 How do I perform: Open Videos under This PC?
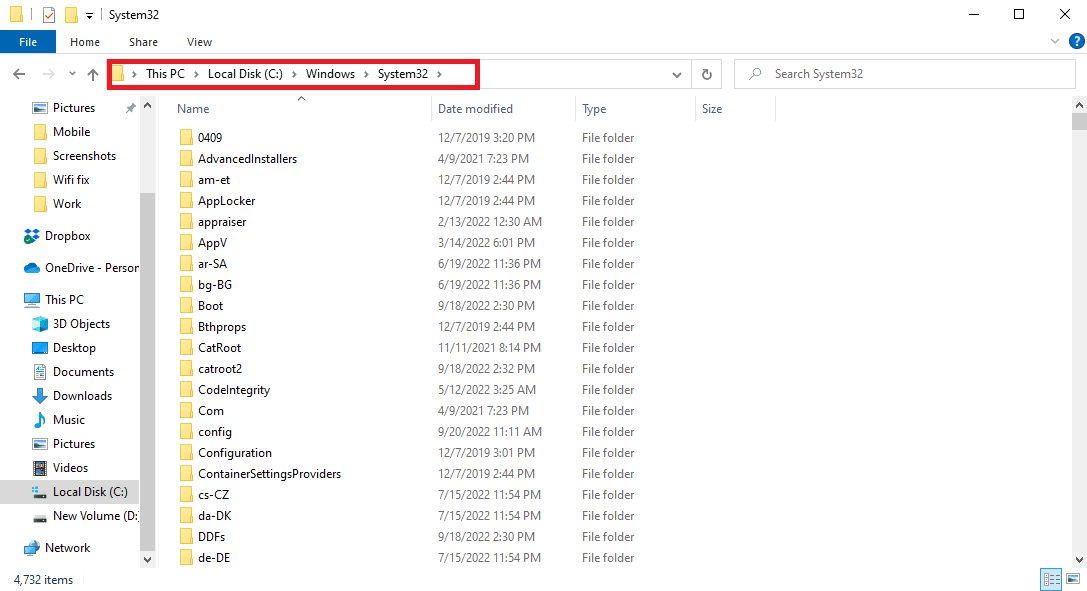pyautogui.click(x=70, y=468)
